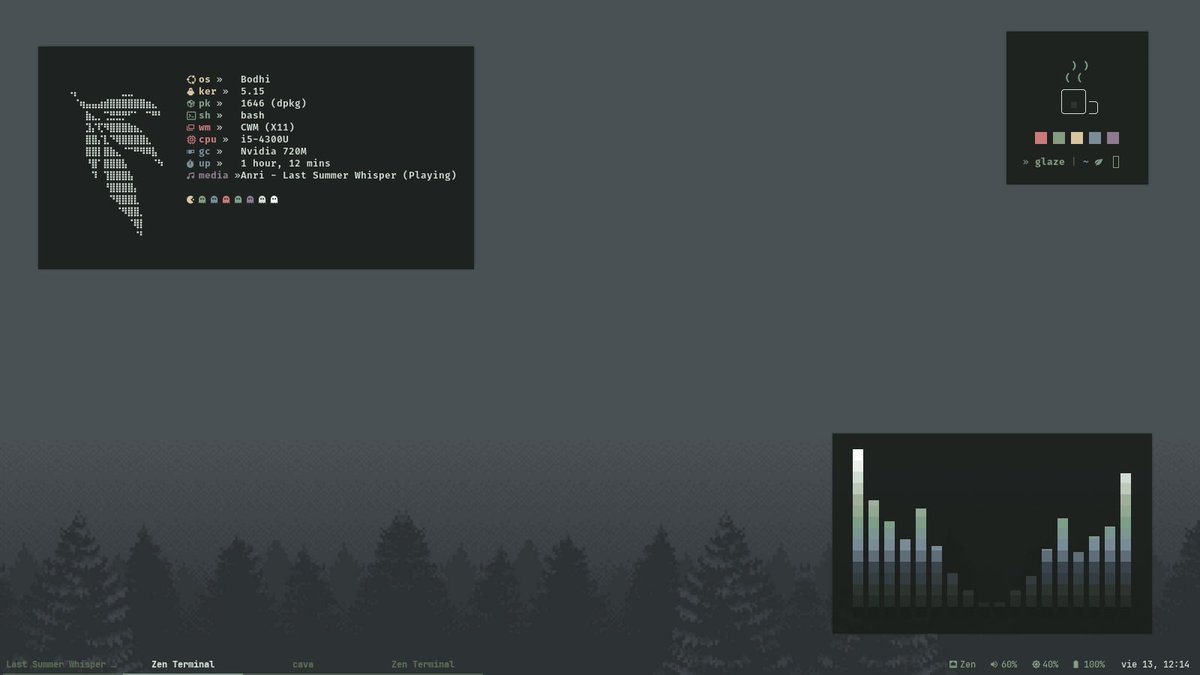Click the red ghost icon
The height and width of the screenshot is (675, 1200).
[226, 199]
